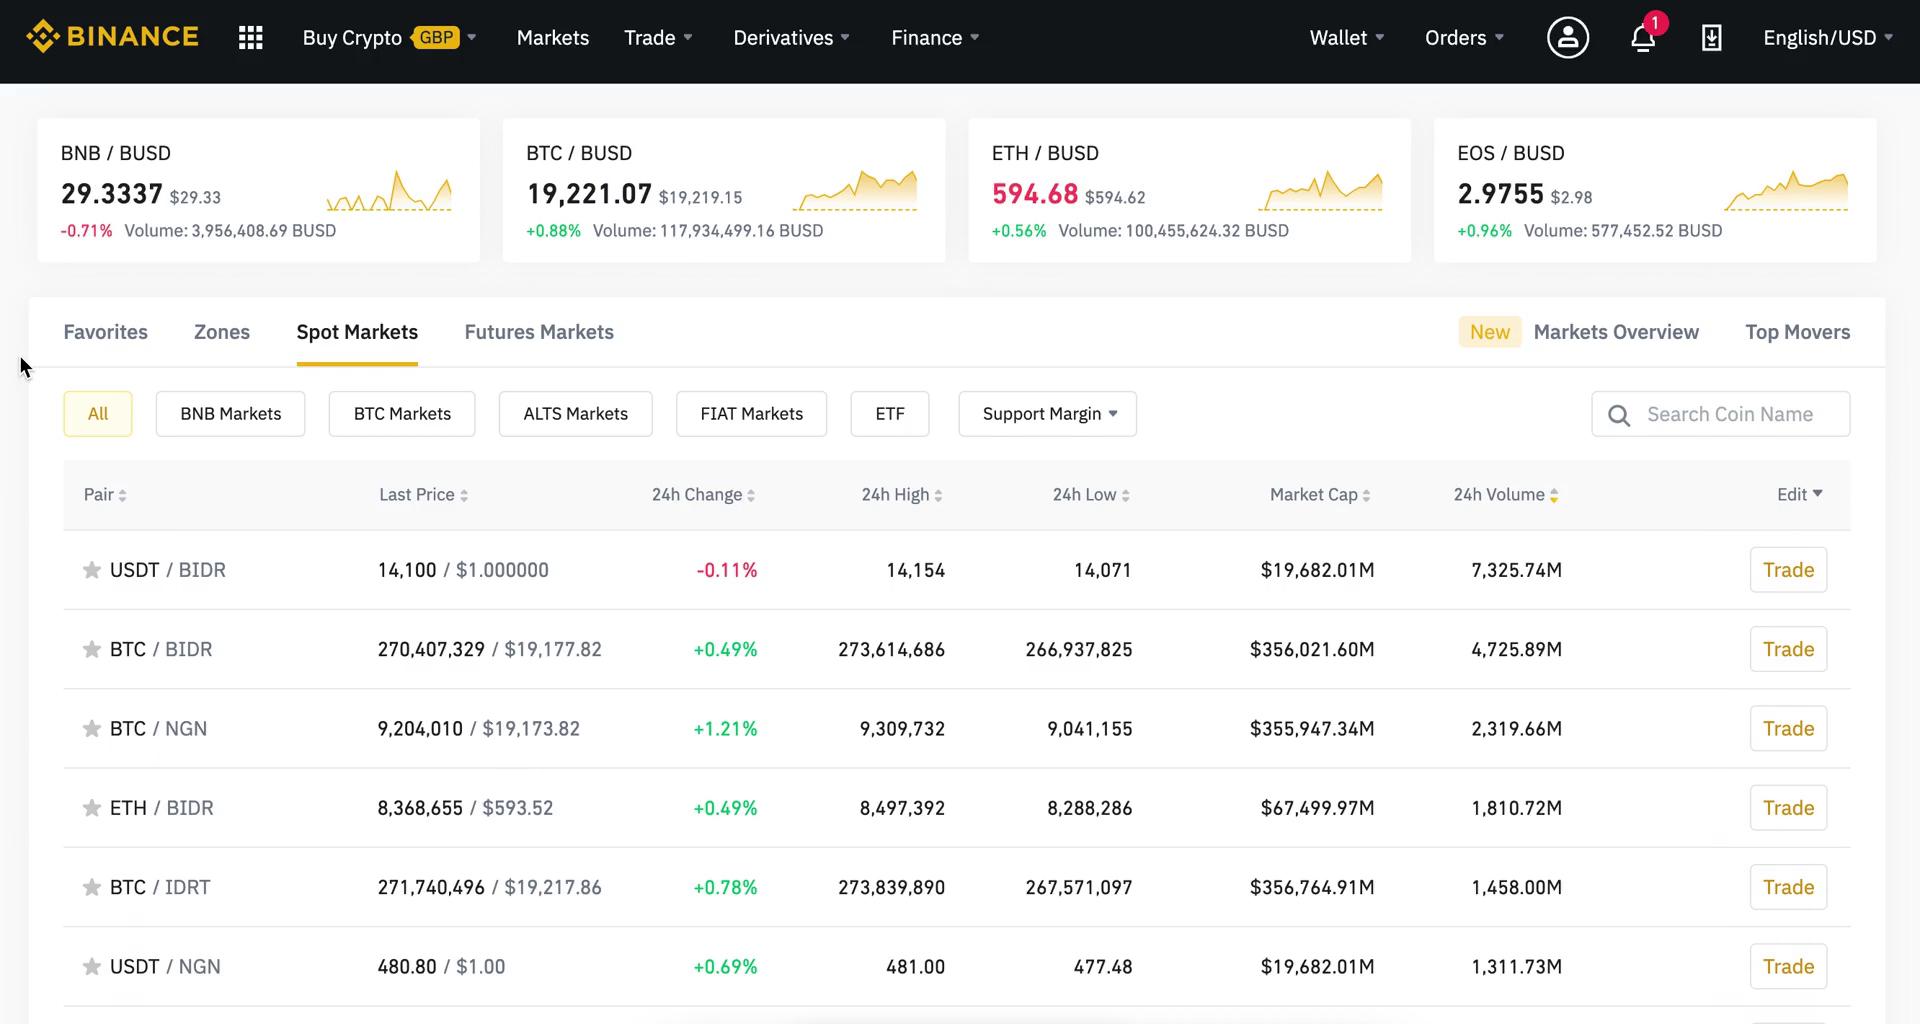Go to Markets in top navigation
The height and width of the screenshot is (1024, 1920).
tap(553, 38)
